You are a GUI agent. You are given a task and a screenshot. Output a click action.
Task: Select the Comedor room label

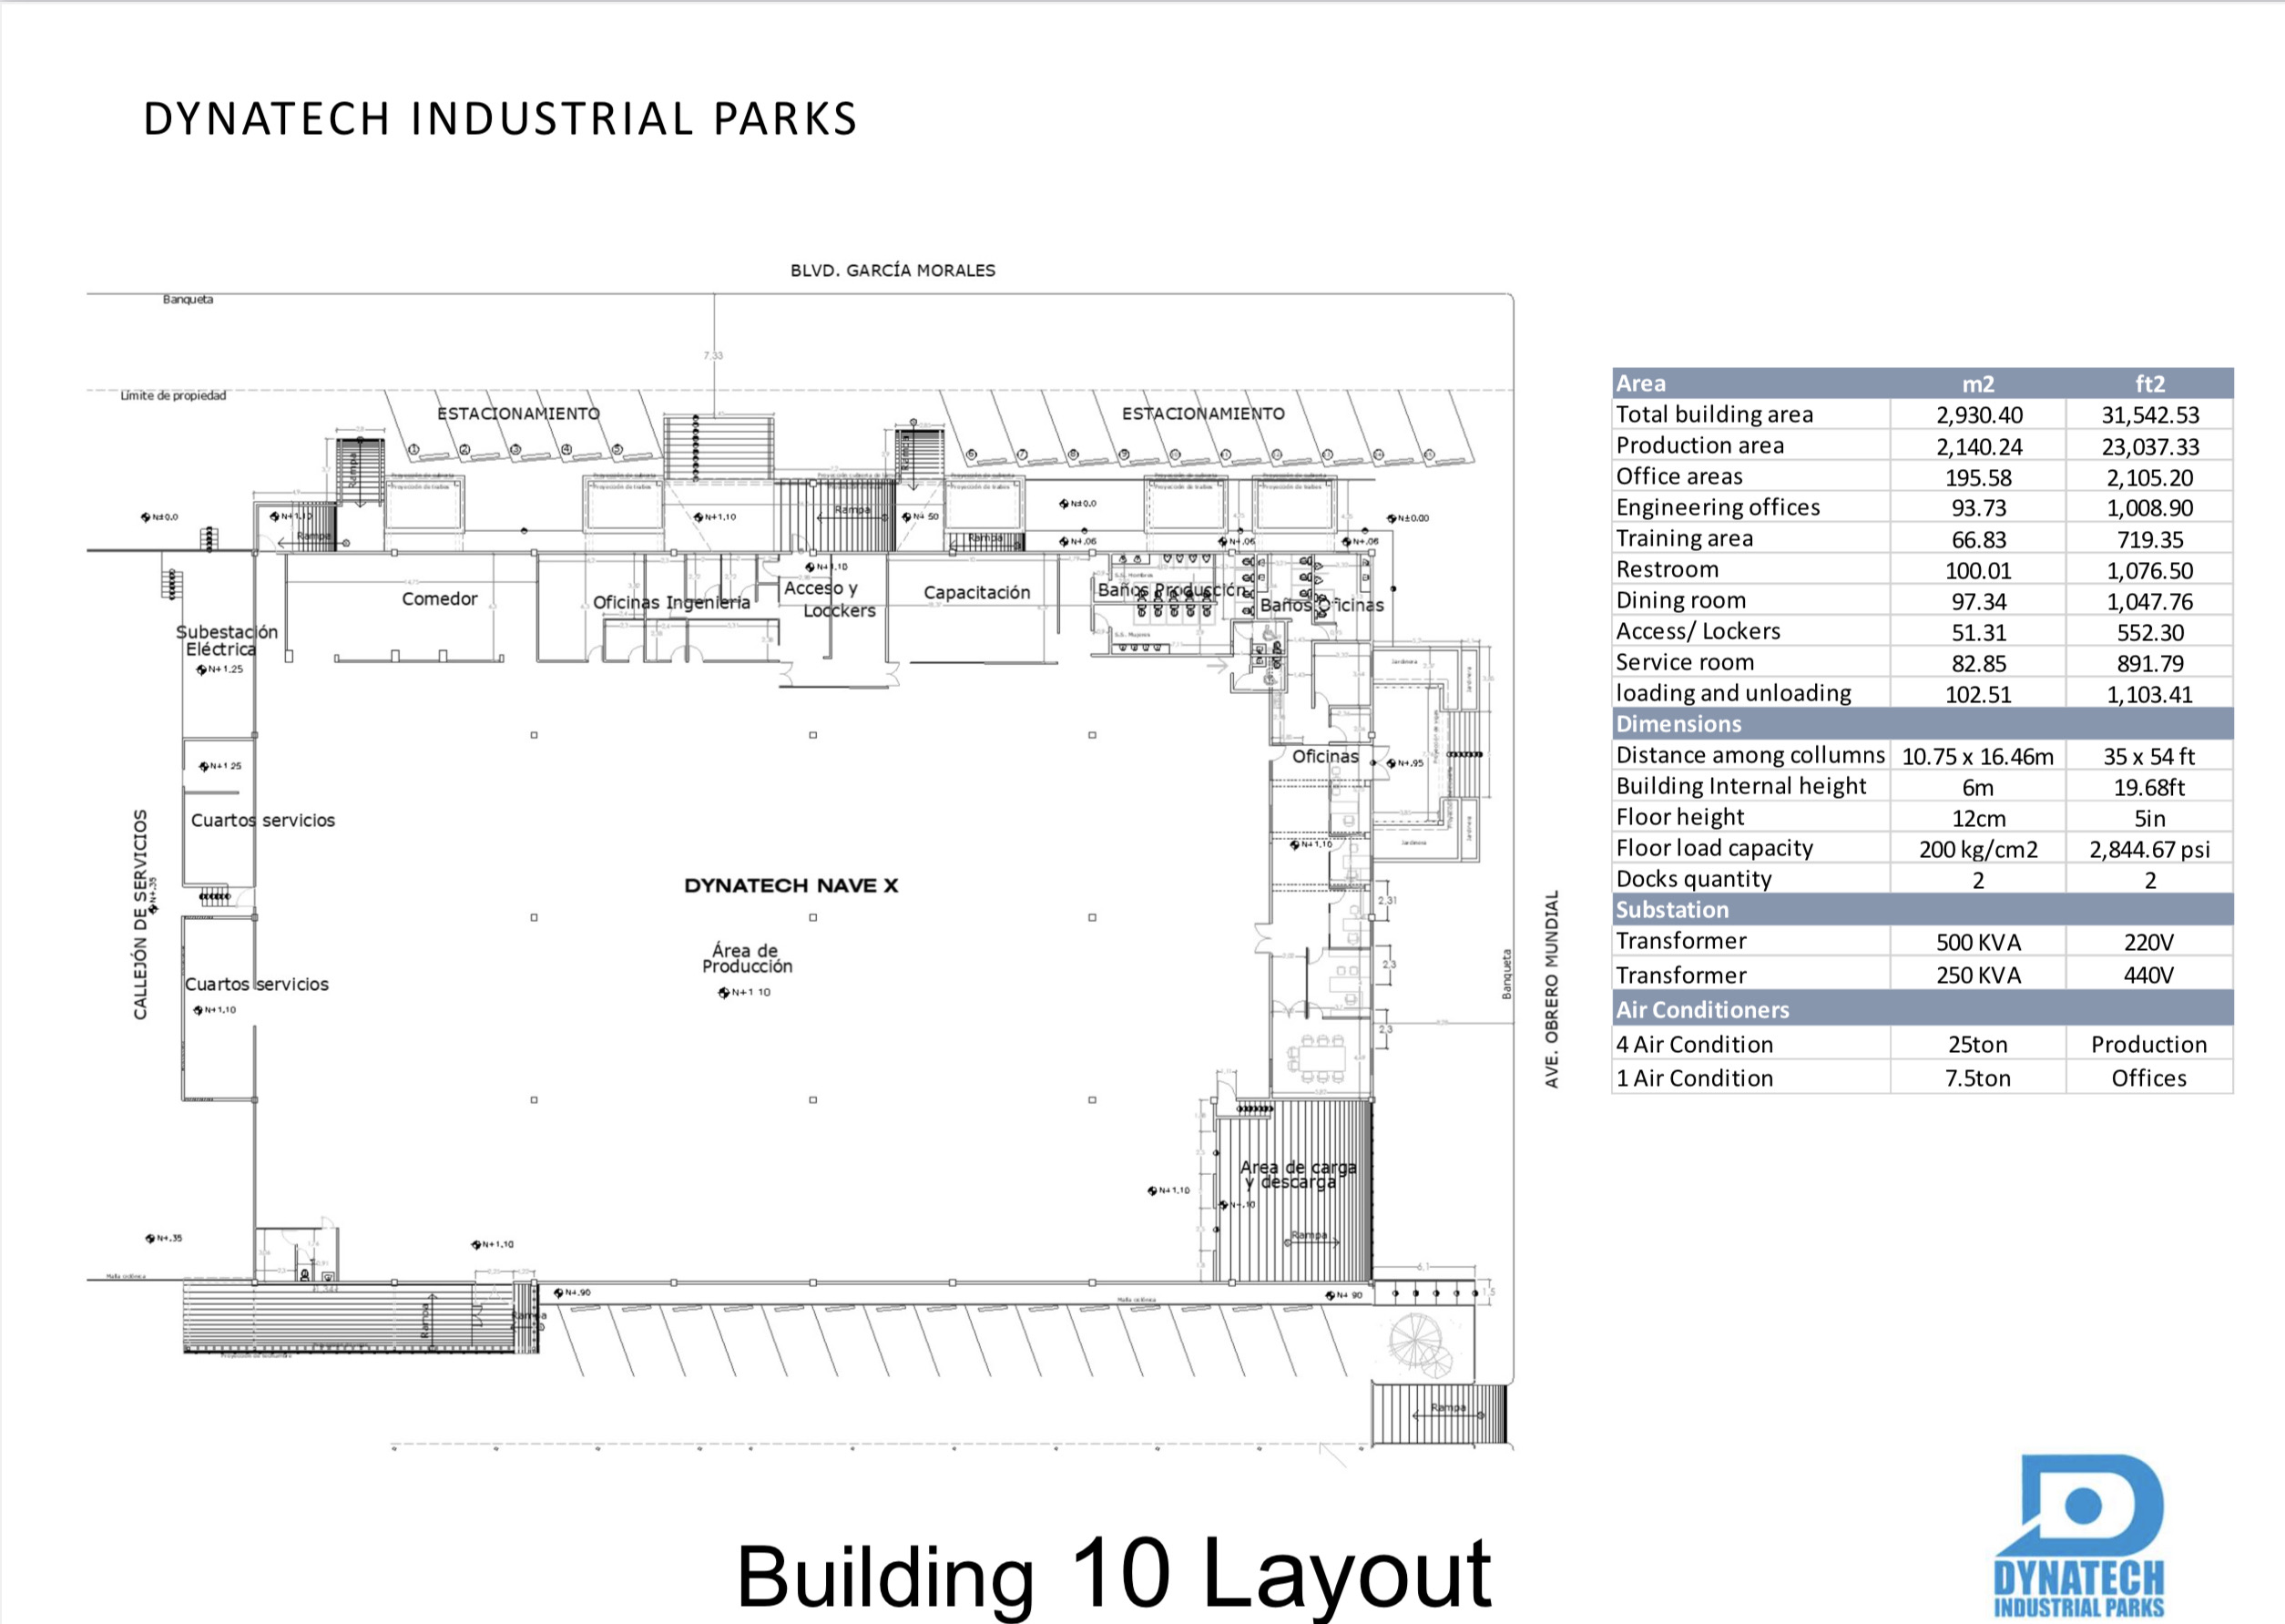pos(439,599)
